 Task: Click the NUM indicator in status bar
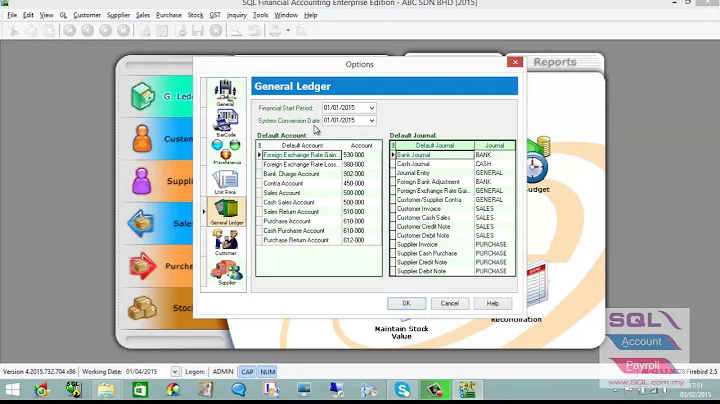[x=267, y=372]
